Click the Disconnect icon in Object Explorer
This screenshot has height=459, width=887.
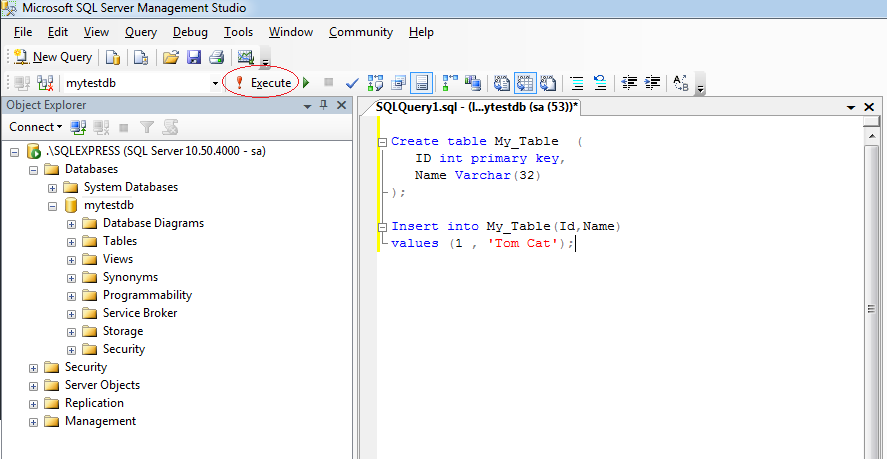pos(101,127)
